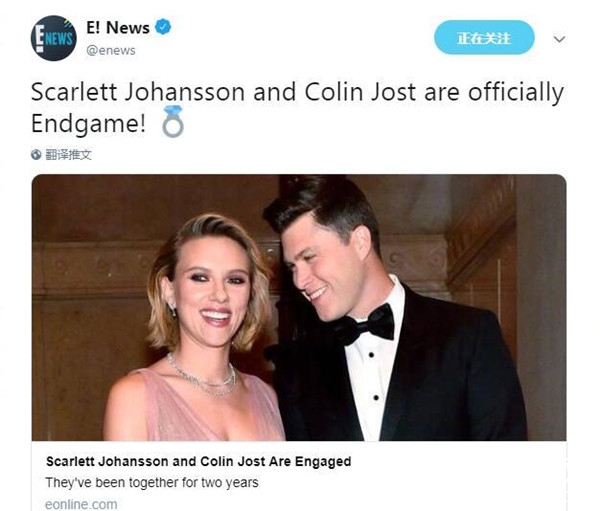The width and height of the screenshot is (600, 511).
Task: Open headline 'Scarlett Johansson and Colin Jost Are Engaged'
Action: tap(199, 461)
